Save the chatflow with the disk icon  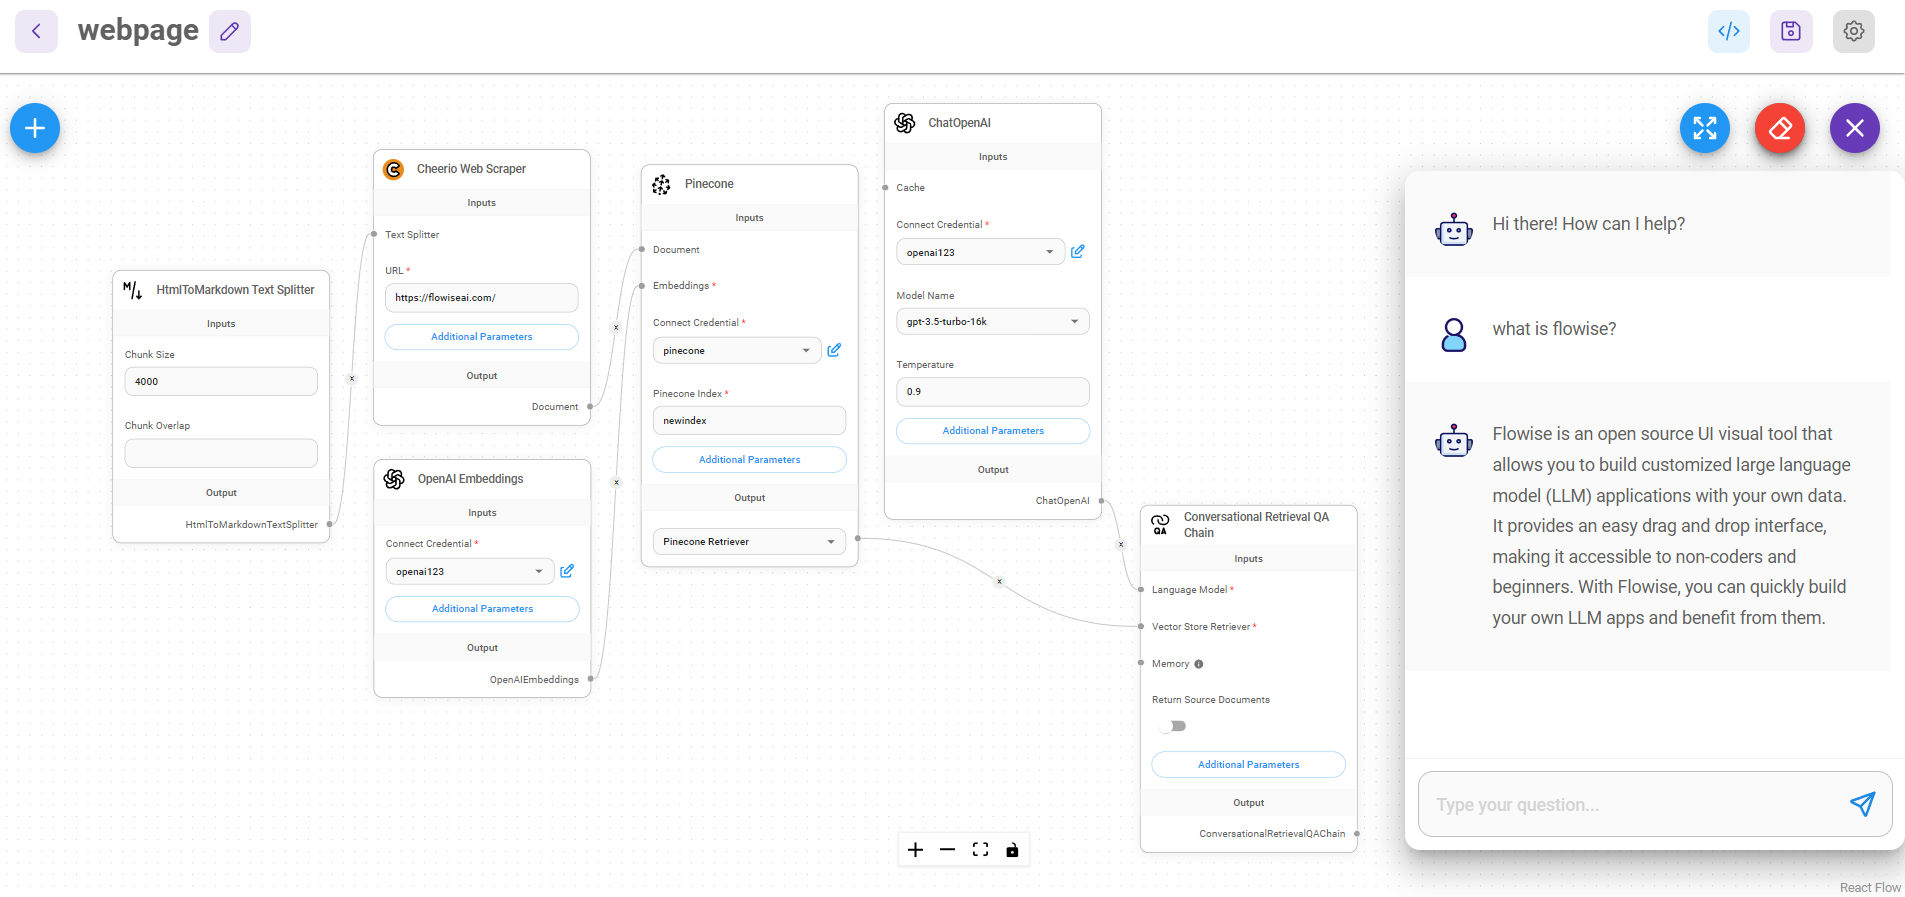point(1790,32)
